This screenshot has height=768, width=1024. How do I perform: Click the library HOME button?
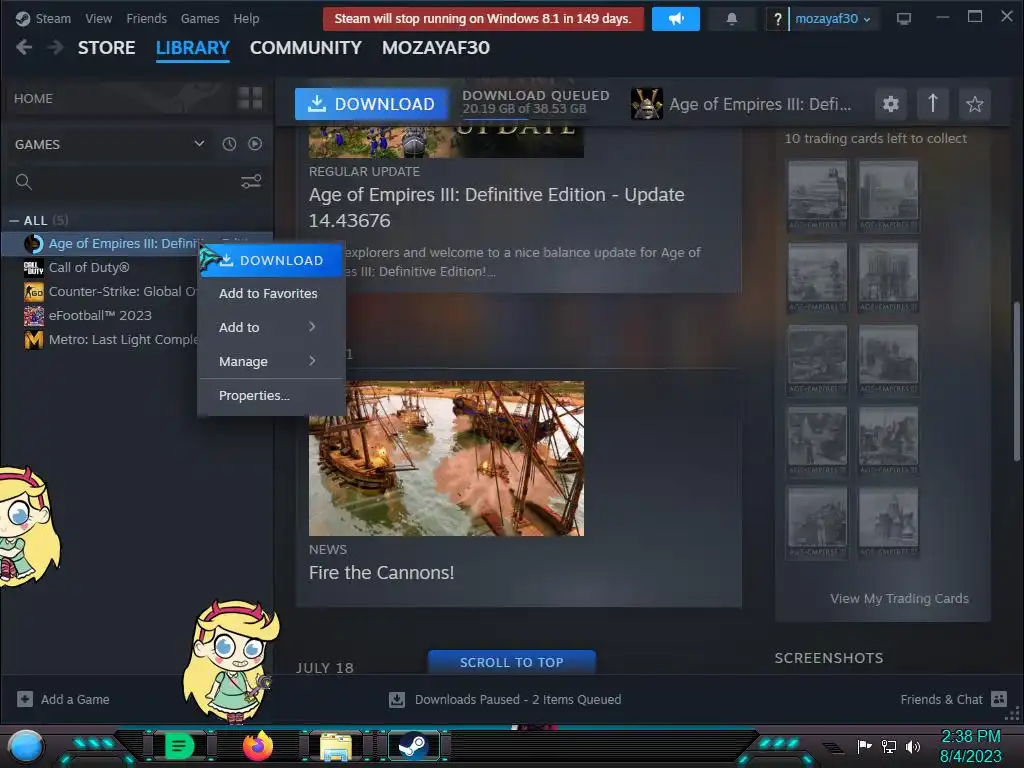33,98
